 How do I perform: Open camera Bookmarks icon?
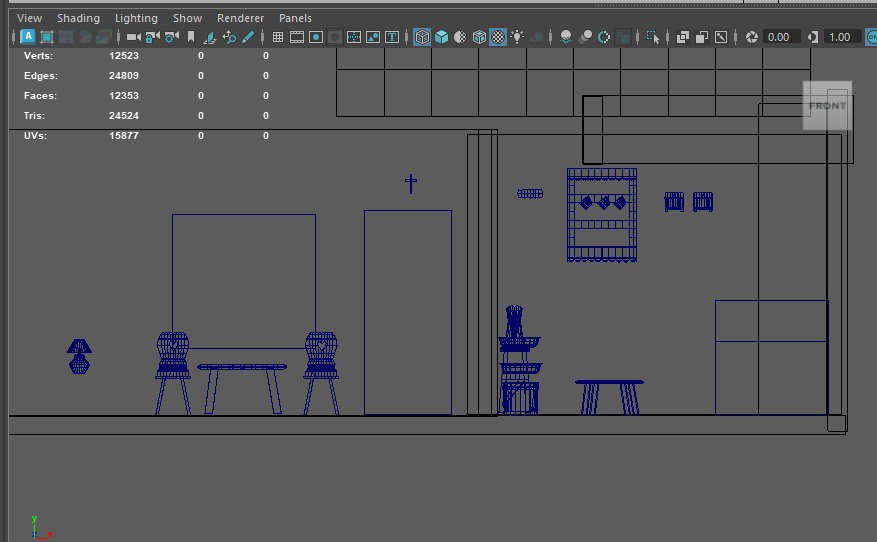click(191, 37)
